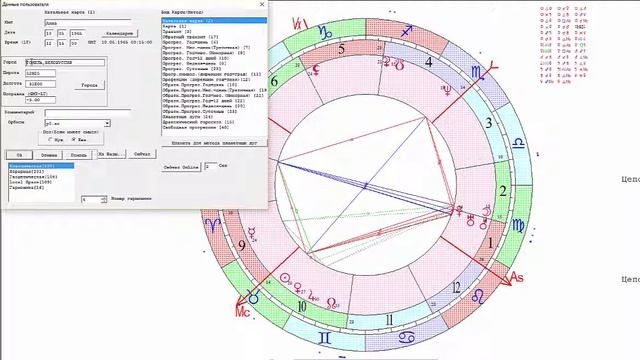Click the Отмена cancel button
Screen dimensions: 640x360
pyautogui.click(x=49, y=155)
